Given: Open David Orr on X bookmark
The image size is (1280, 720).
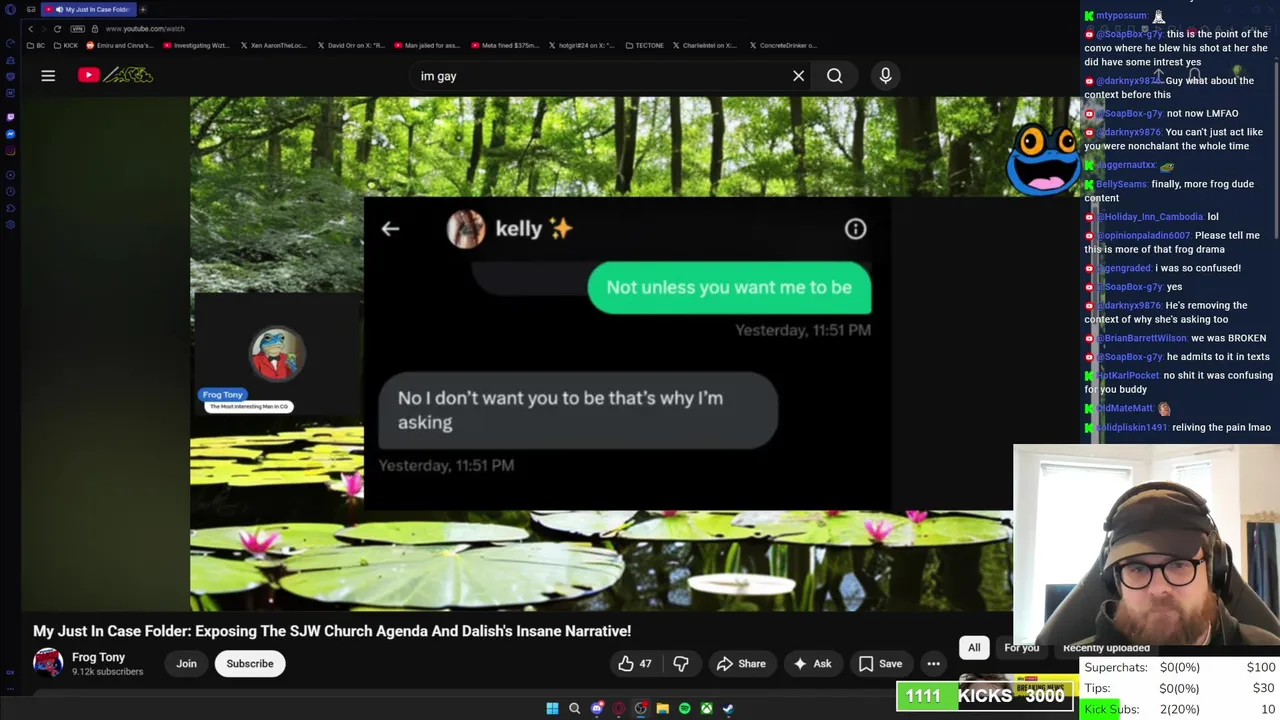Looking at the screenshot, I should (x=350, y=45).
